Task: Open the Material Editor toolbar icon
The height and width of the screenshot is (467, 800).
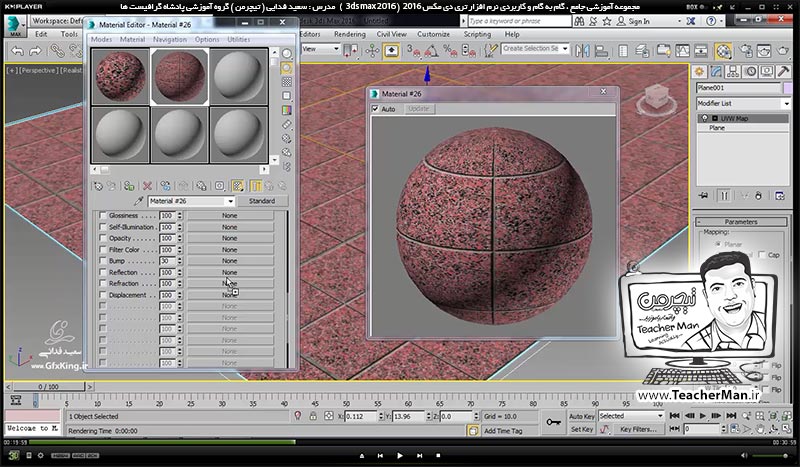Action: [723, 51]
